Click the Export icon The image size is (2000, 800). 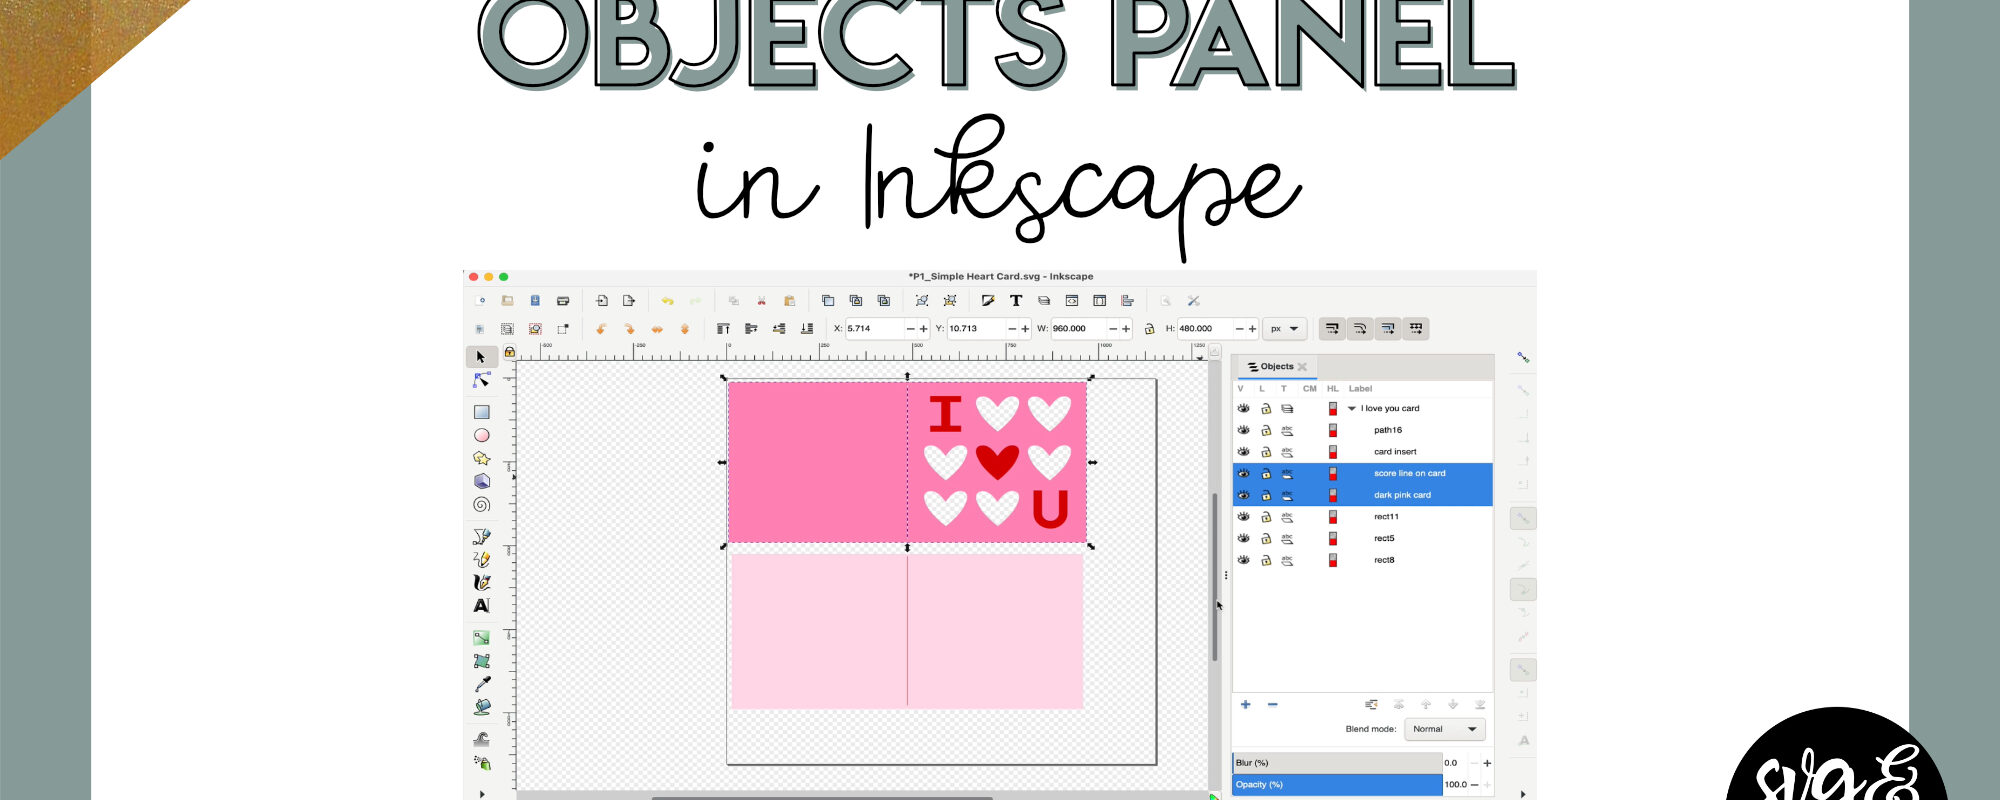(x=628, y=301)
